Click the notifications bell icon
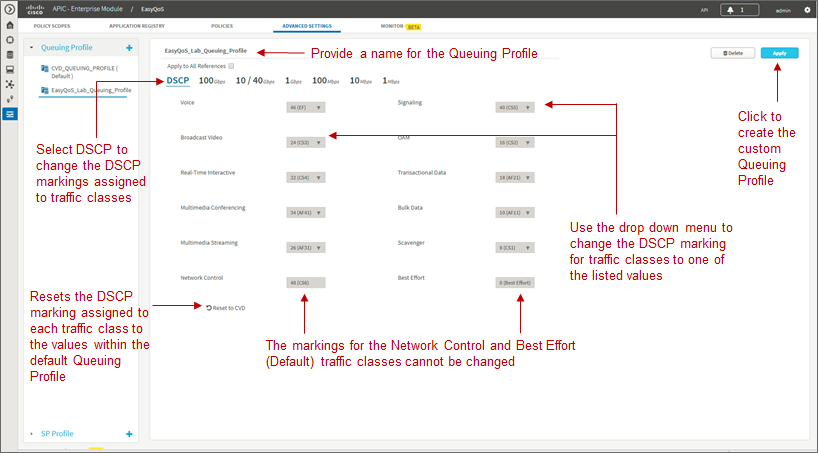This screenshot has height=453, width=819. coord(730,10)
